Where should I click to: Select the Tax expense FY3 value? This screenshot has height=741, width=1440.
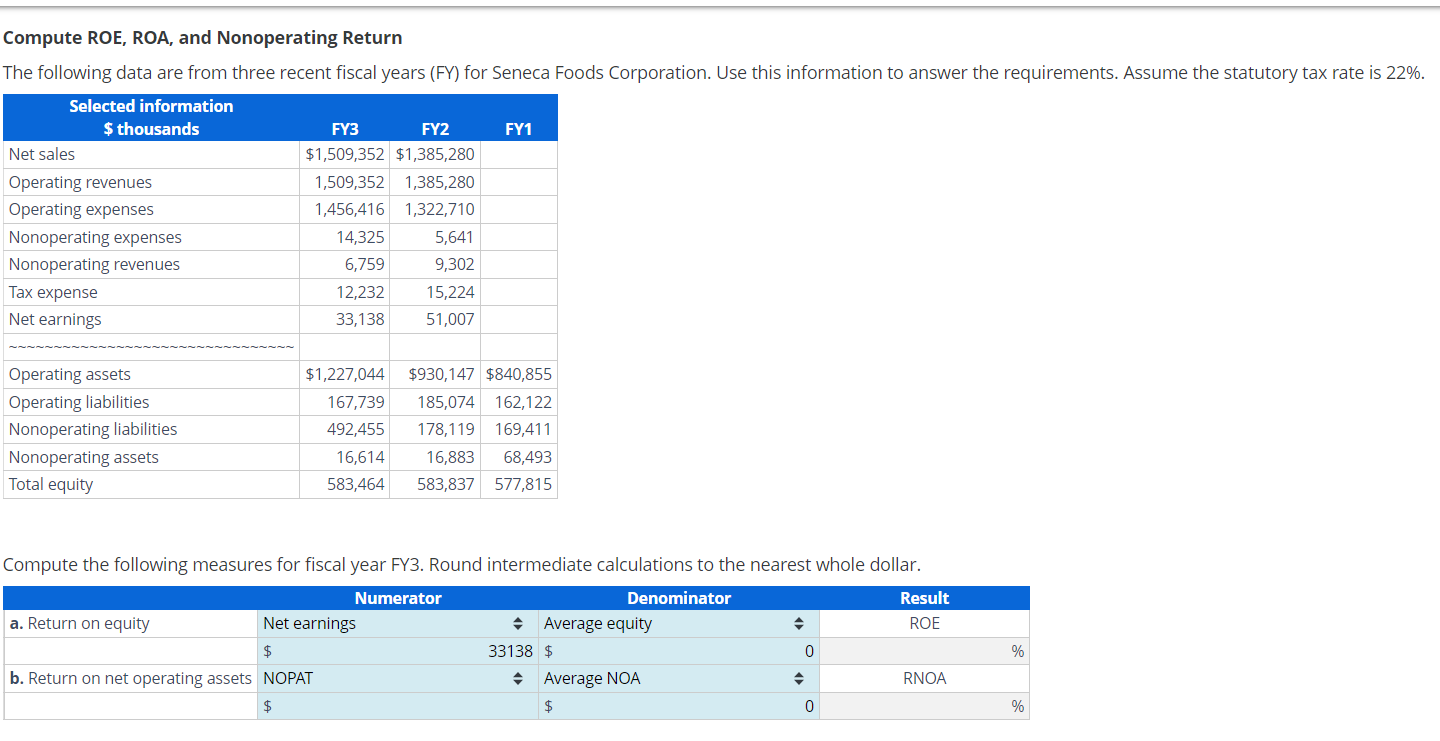pos(355,292)
